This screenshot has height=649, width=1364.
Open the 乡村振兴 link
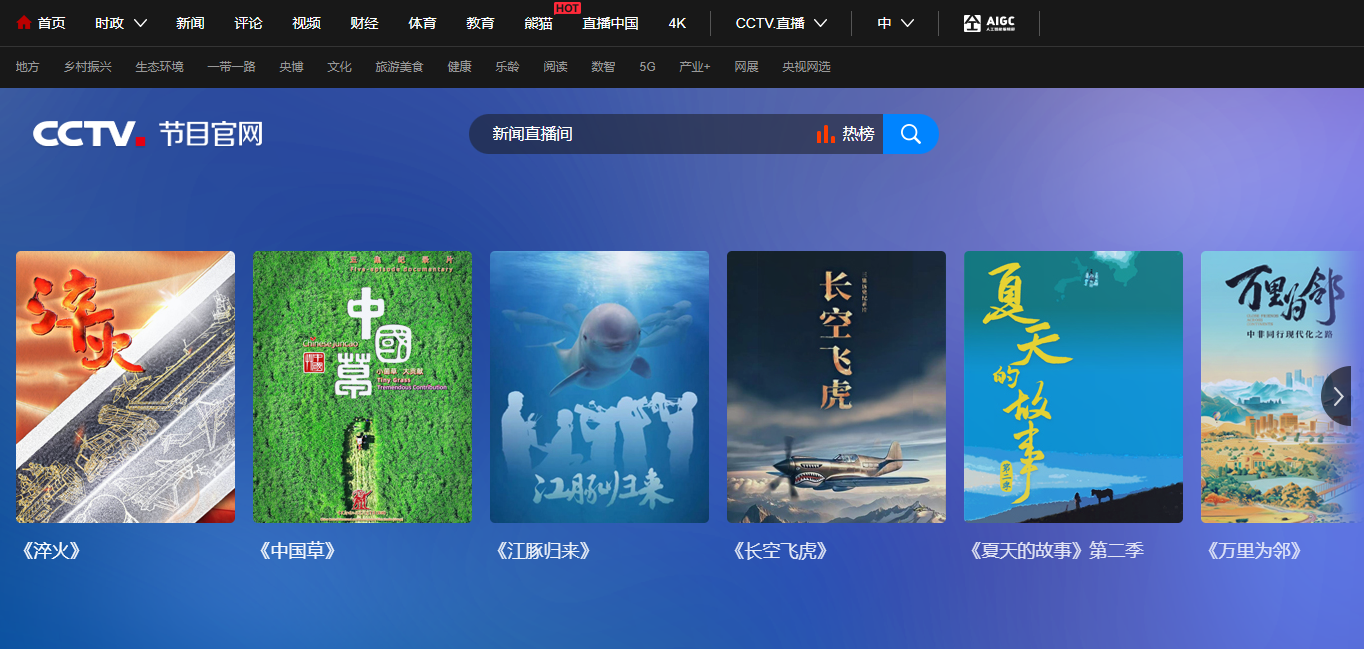point(87,67)
